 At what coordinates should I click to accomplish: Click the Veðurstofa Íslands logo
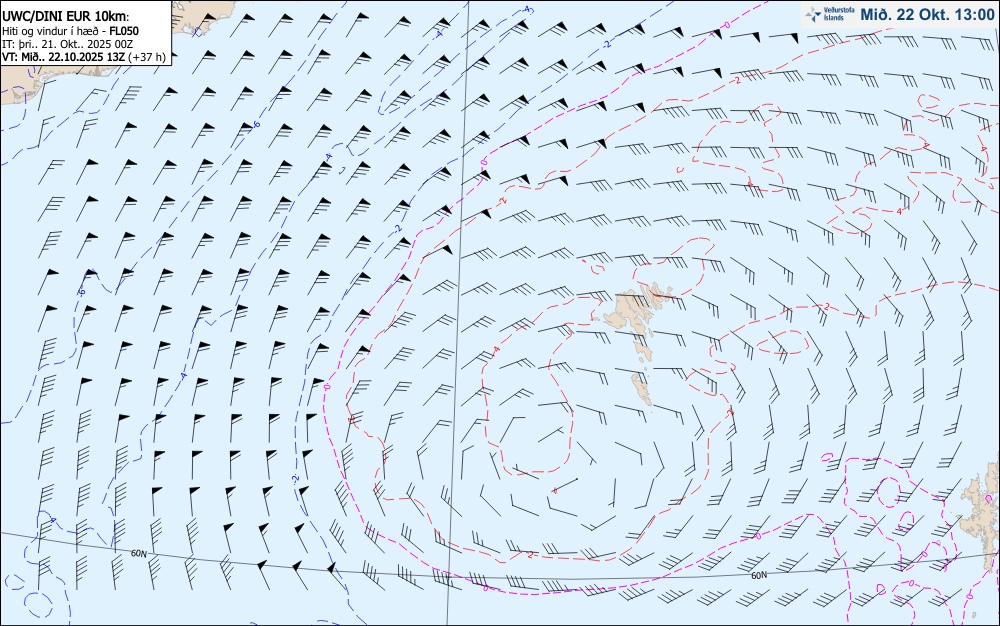click(829, 14)
